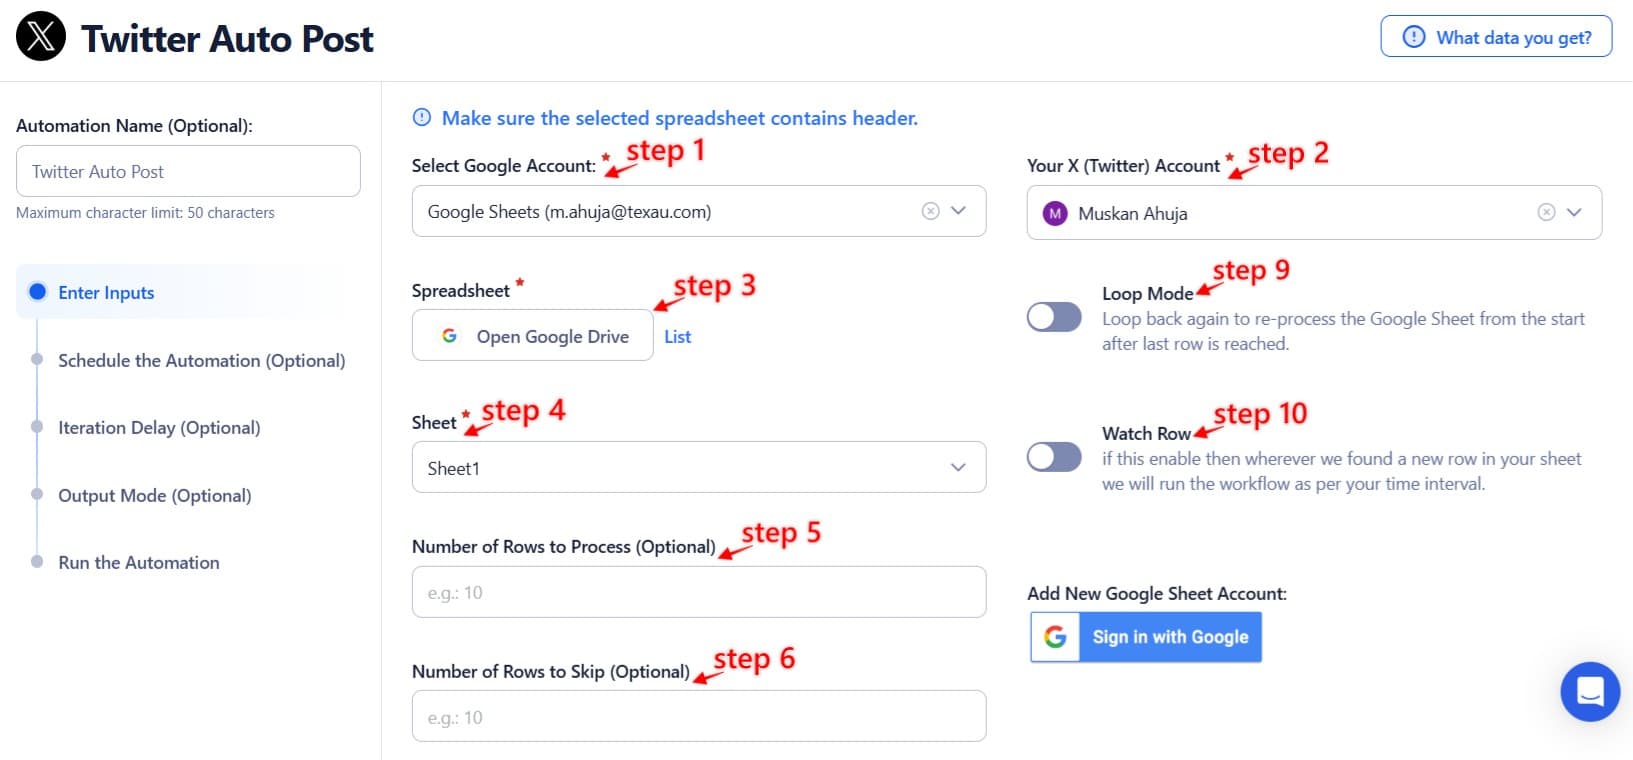This screenshot has width=1633, height=760.
Task: Click the Sign in with Google button
Action: [1170, 637]
